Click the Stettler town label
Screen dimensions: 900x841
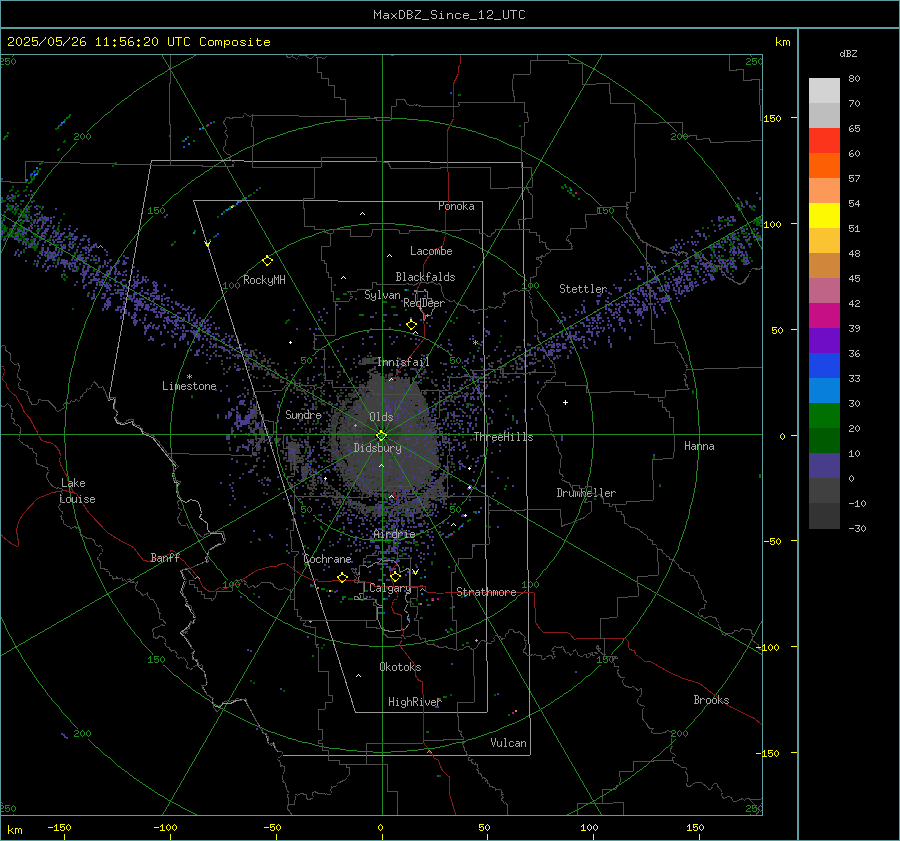coord(583,289)
